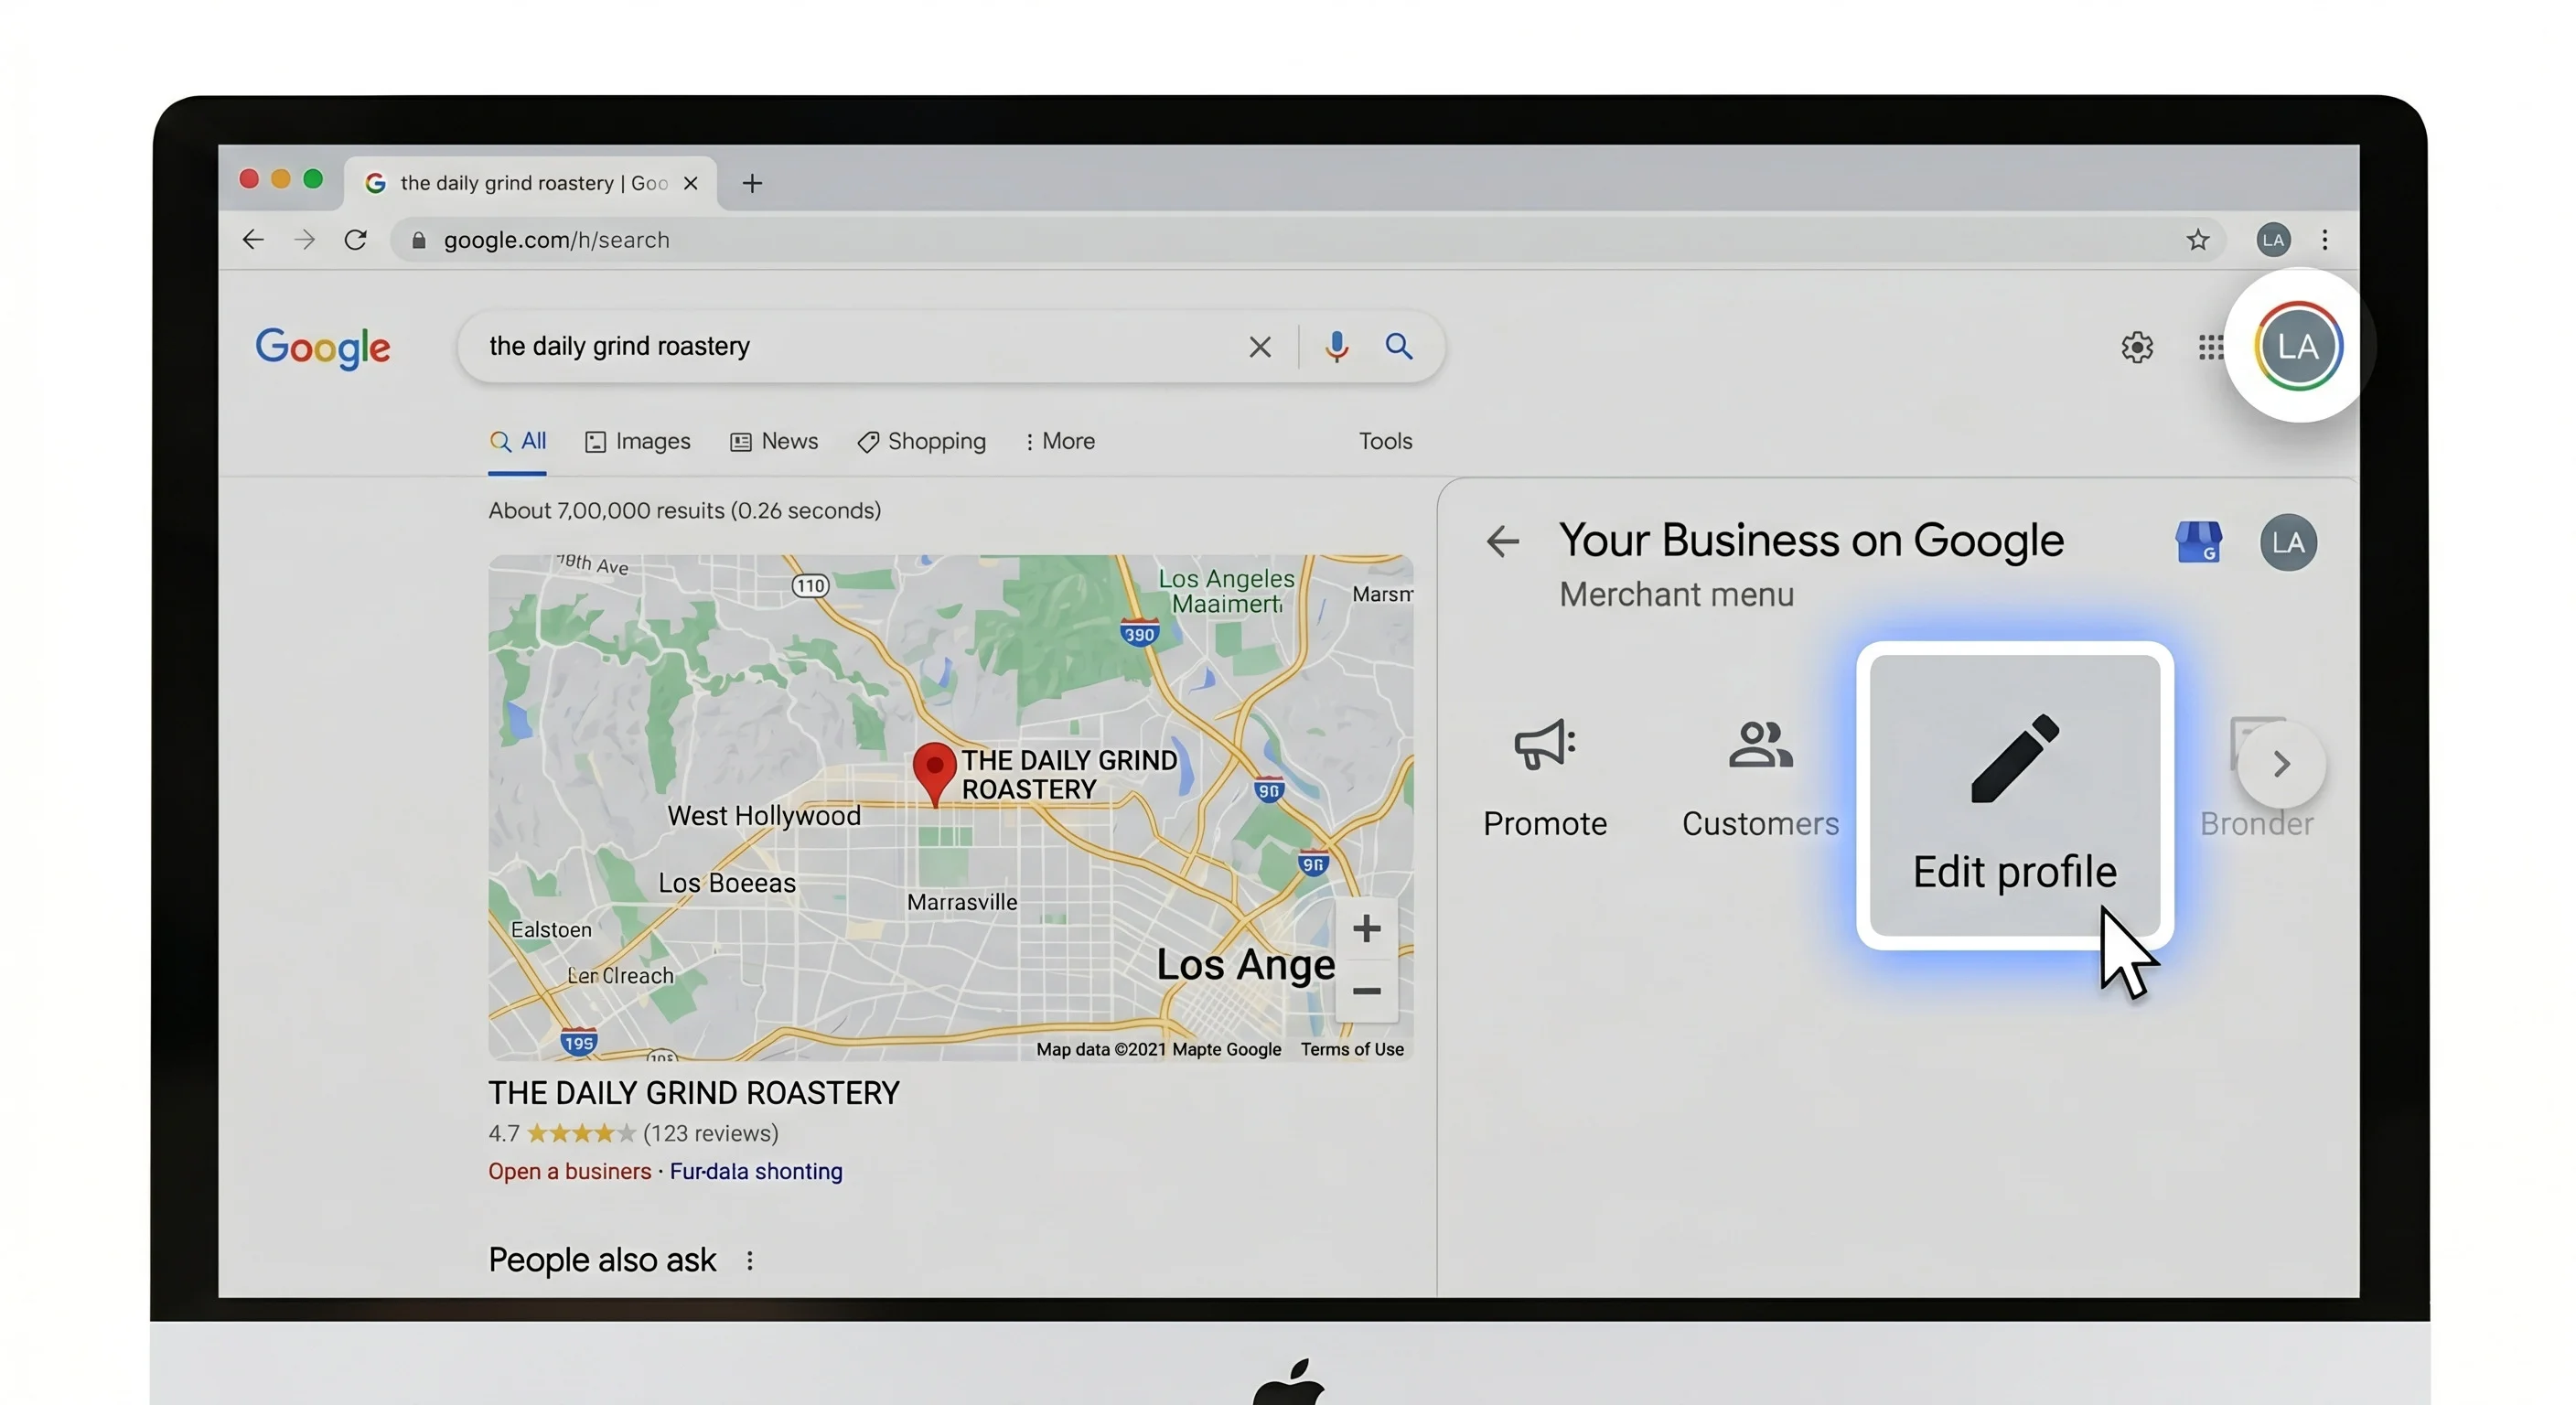The height and width of the screenshot is (1405, 2576).
Task: Open the Google account LA avatar
Action: [x=2298, y=347]
